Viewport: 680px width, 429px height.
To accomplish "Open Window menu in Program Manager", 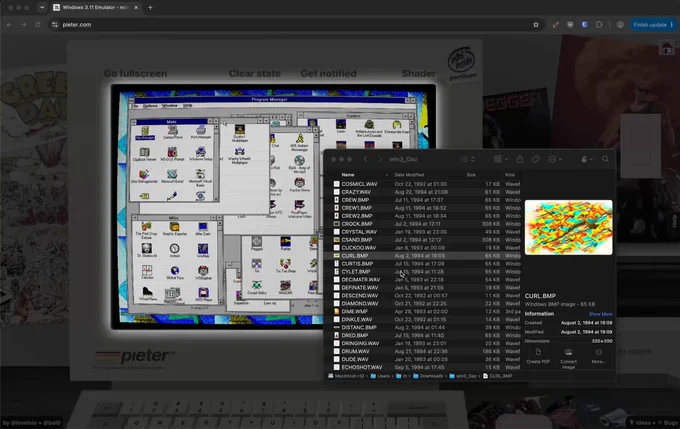I will click(x=170, y=106).
